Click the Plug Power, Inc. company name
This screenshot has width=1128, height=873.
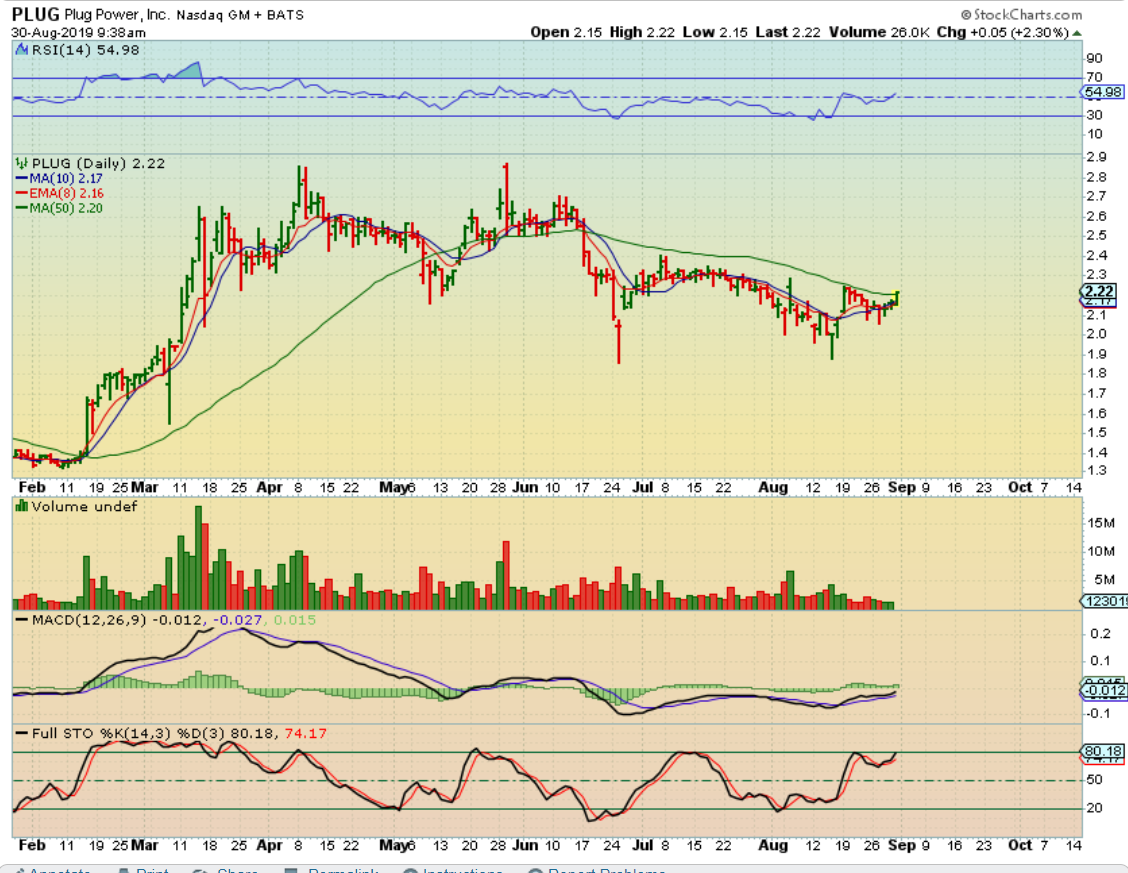pos(117,14)
